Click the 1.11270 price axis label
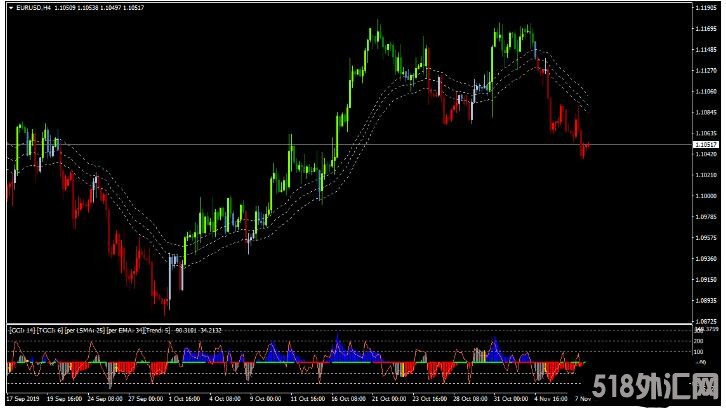 706,70
